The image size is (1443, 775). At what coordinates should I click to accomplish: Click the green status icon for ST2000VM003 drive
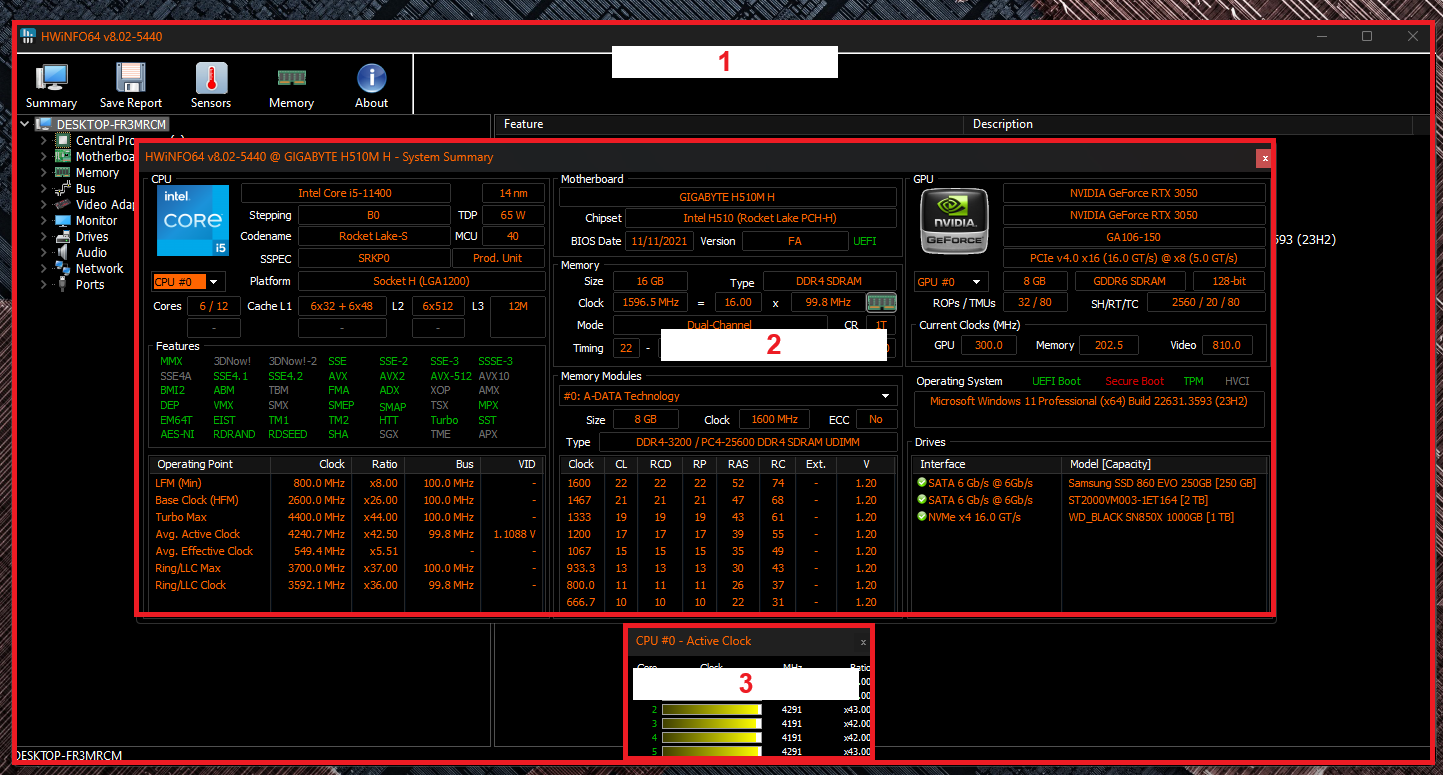921,500
